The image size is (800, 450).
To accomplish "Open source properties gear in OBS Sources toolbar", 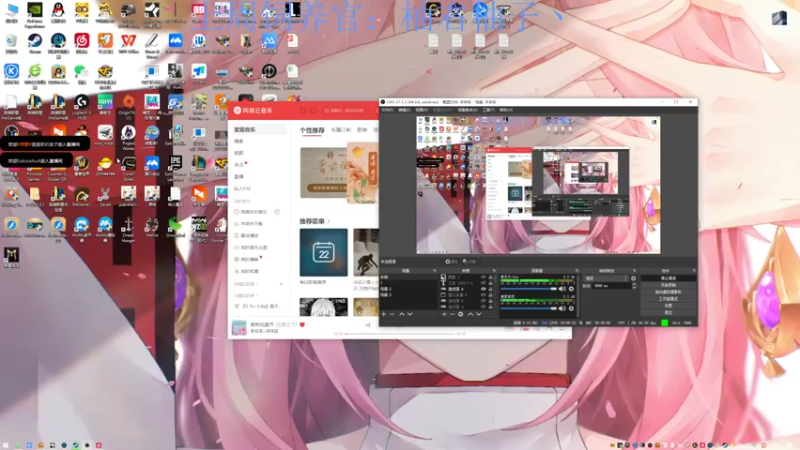I will tap(460, 314).
